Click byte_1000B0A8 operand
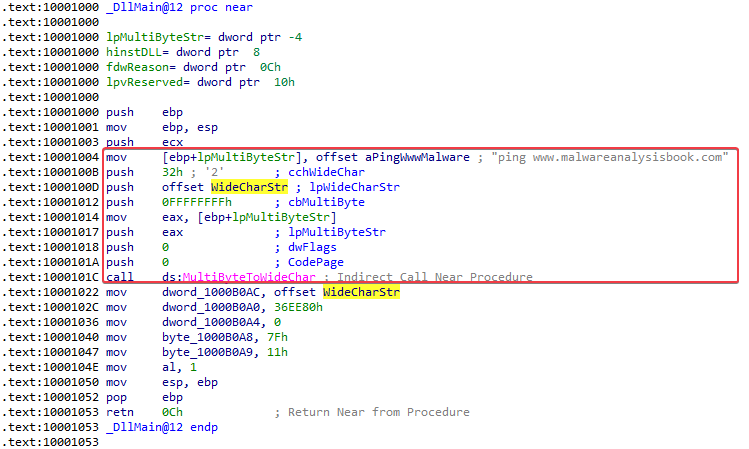Image resolution: width=749 pixels, height=449 pixels. [207, 337]
